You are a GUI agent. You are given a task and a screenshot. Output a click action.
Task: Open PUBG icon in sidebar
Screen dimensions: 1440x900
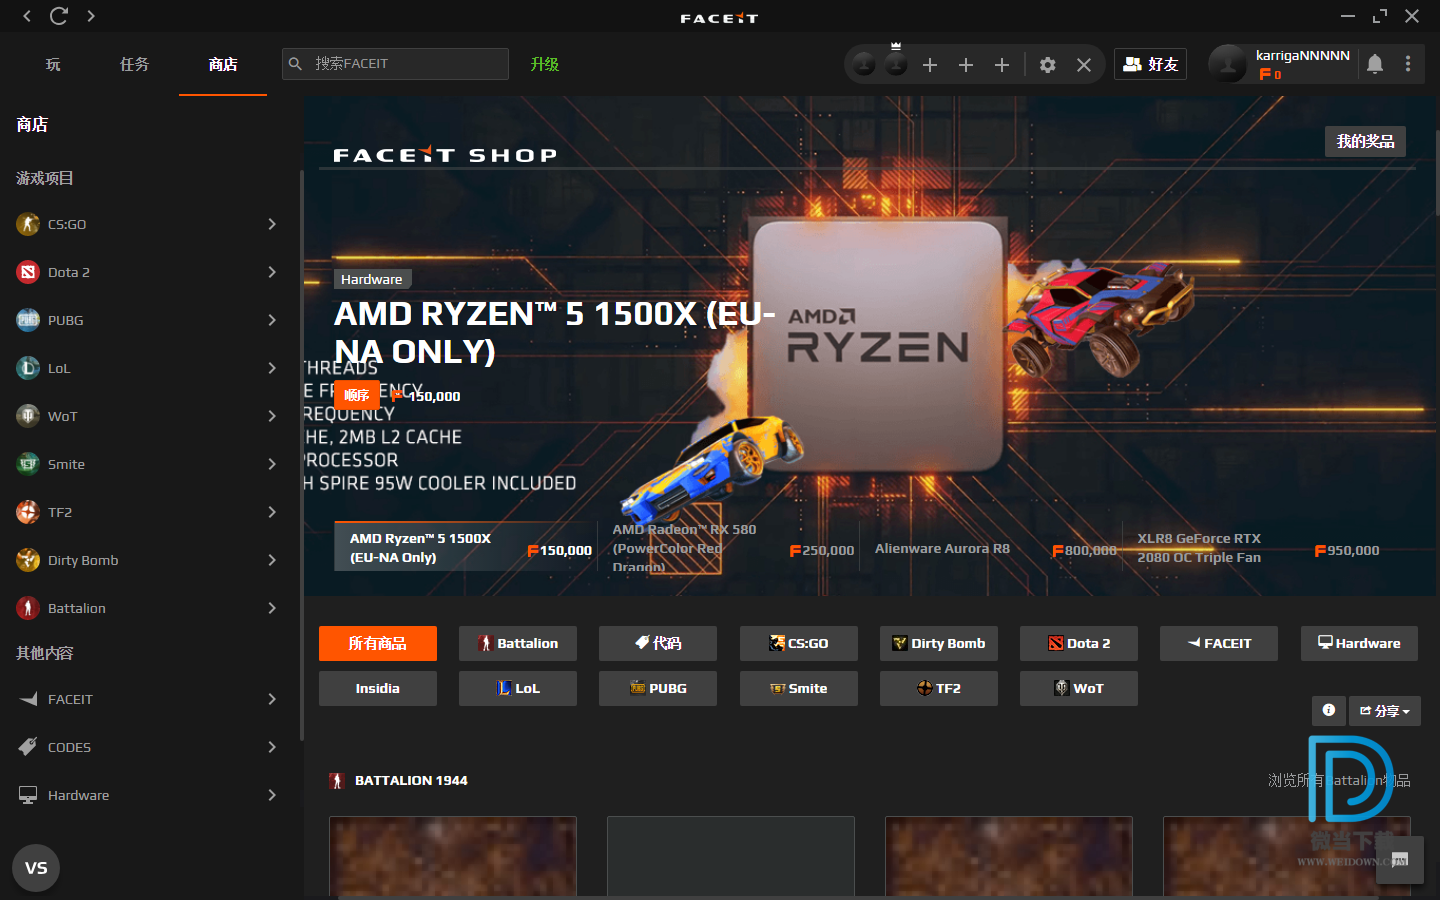(28, 320)
